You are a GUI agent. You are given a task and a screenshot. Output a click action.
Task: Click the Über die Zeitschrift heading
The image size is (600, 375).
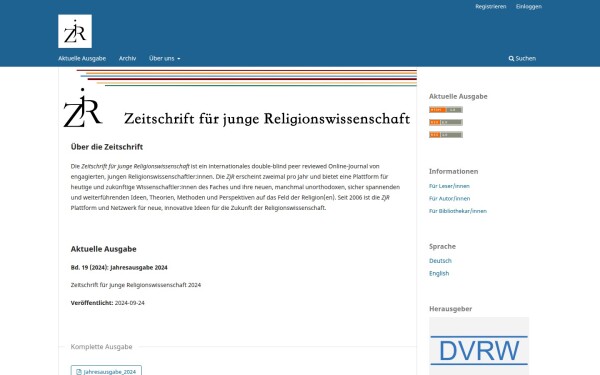coord(107,147)
